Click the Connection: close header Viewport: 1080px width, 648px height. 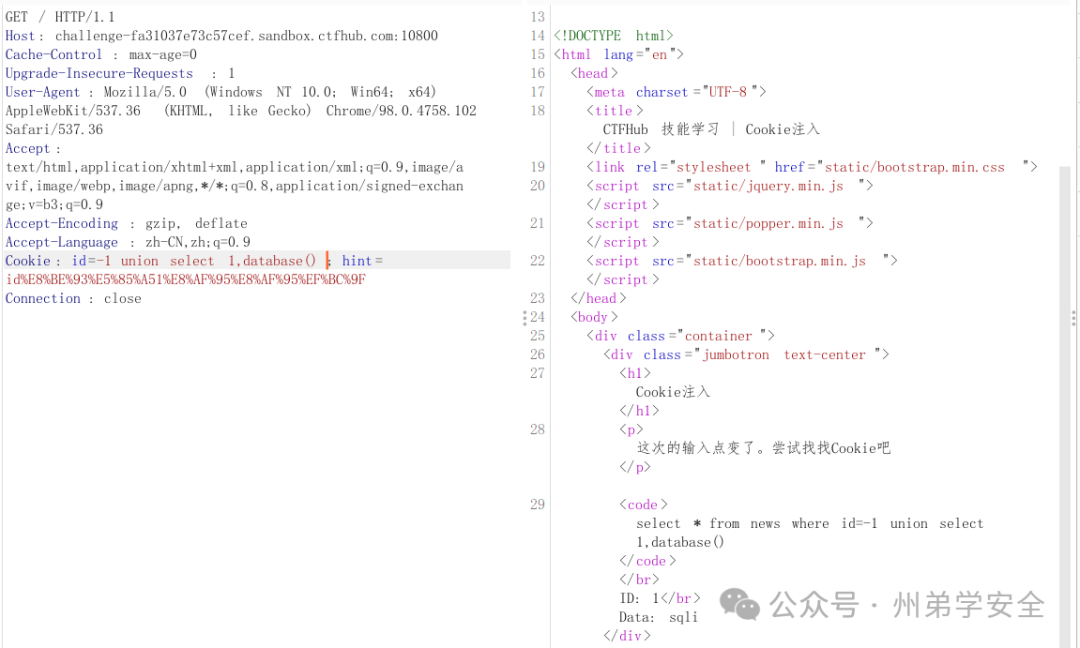tap(73, 298)
